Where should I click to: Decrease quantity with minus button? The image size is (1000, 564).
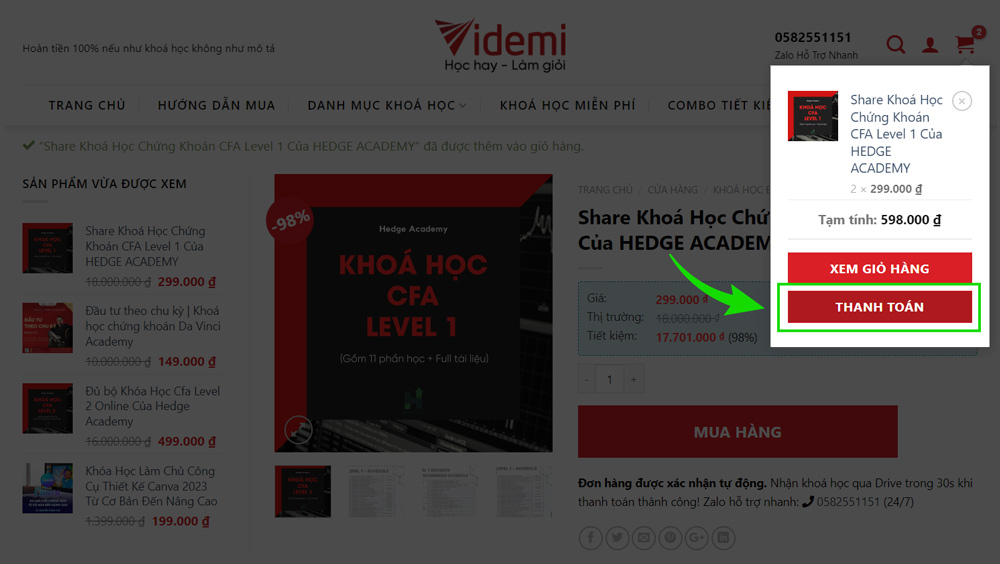[x=587, y=379]
